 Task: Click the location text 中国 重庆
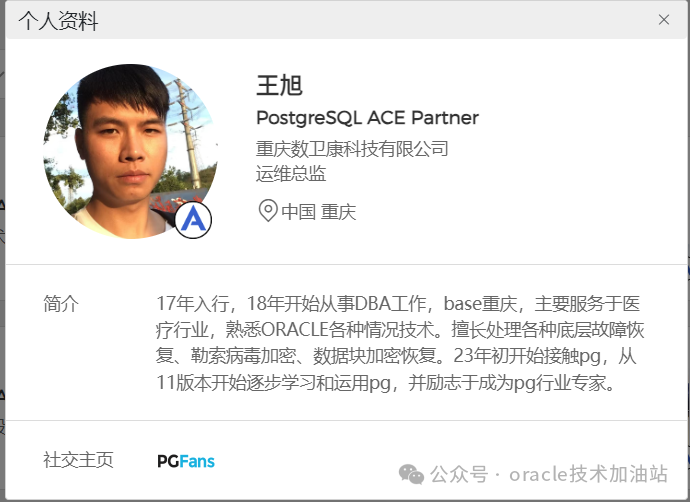pyautogui.click(x=319, y=212)
